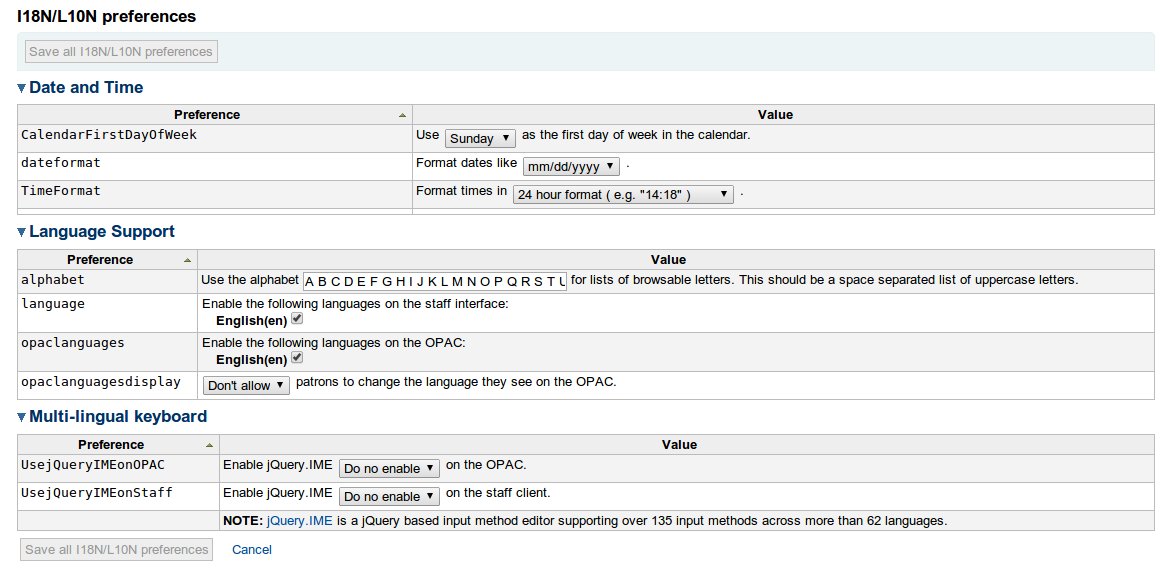This screenshot has height=569, width=1160.
Task: Collapse the Date and Time section arrow
Action: 22,88
